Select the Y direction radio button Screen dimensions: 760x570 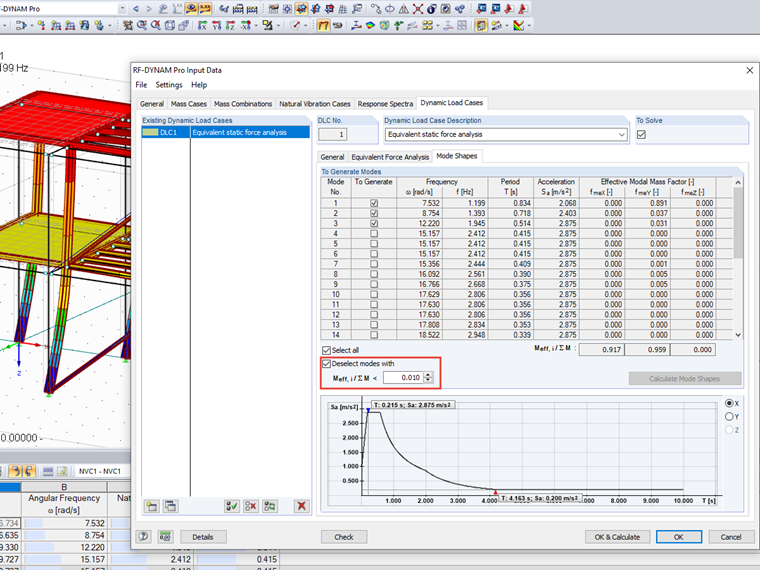coord(729,416)
